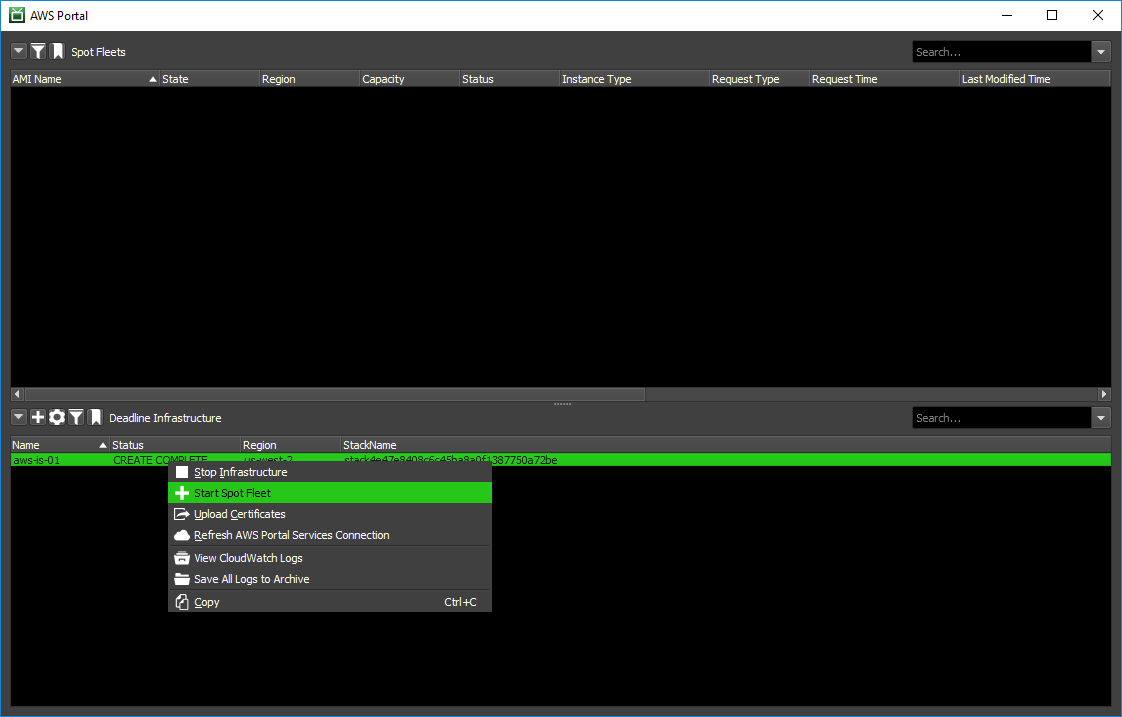
Task: Click the Spot Fleets scrollbar left arrow
Action: pos(17,394)
